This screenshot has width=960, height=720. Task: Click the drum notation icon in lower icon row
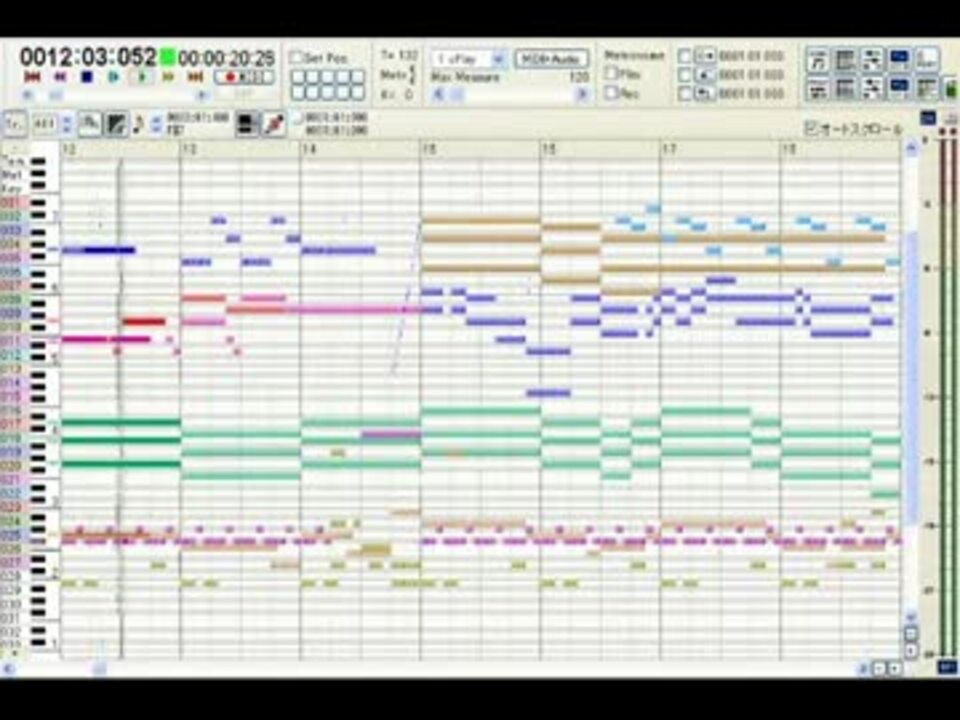[817, 89]
